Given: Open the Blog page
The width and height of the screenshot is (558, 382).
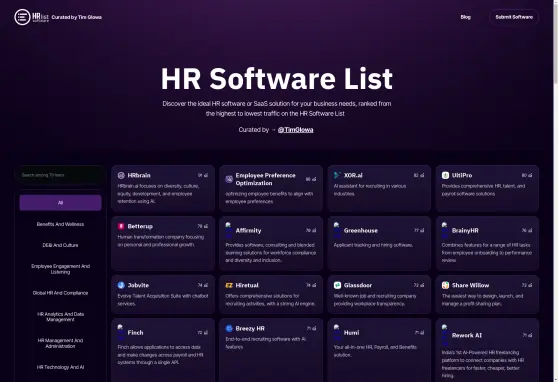Looking at the screenshot, I should [x=465, y=17].
